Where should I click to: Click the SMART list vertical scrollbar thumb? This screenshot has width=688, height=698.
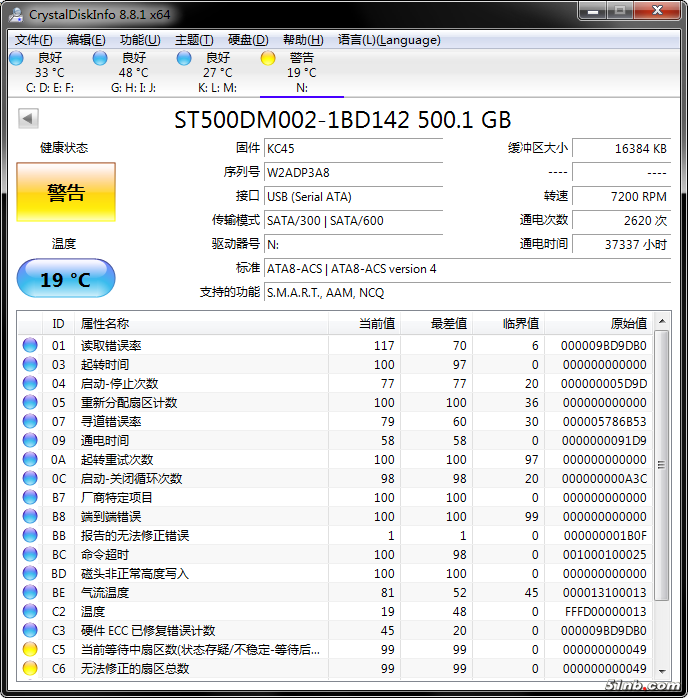662,465
